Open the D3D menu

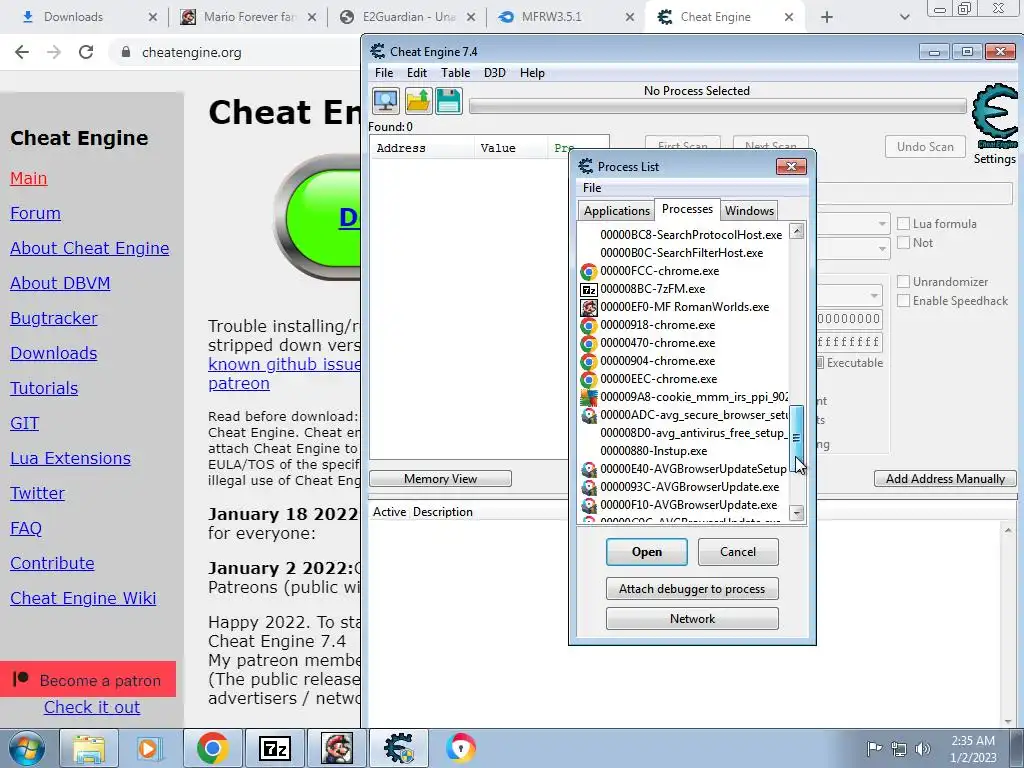pos(494,72)
